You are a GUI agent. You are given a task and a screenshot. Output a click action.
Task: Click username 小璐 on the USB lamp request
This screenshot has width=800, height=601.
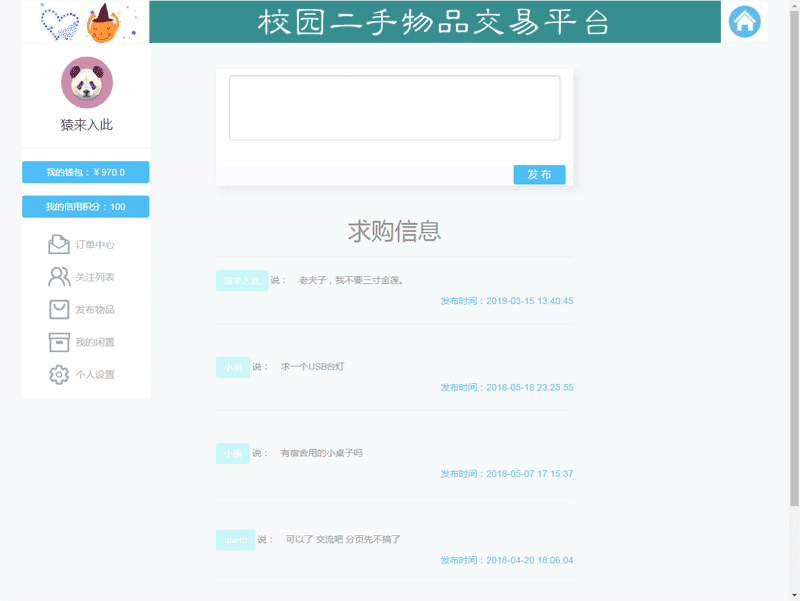233,367
